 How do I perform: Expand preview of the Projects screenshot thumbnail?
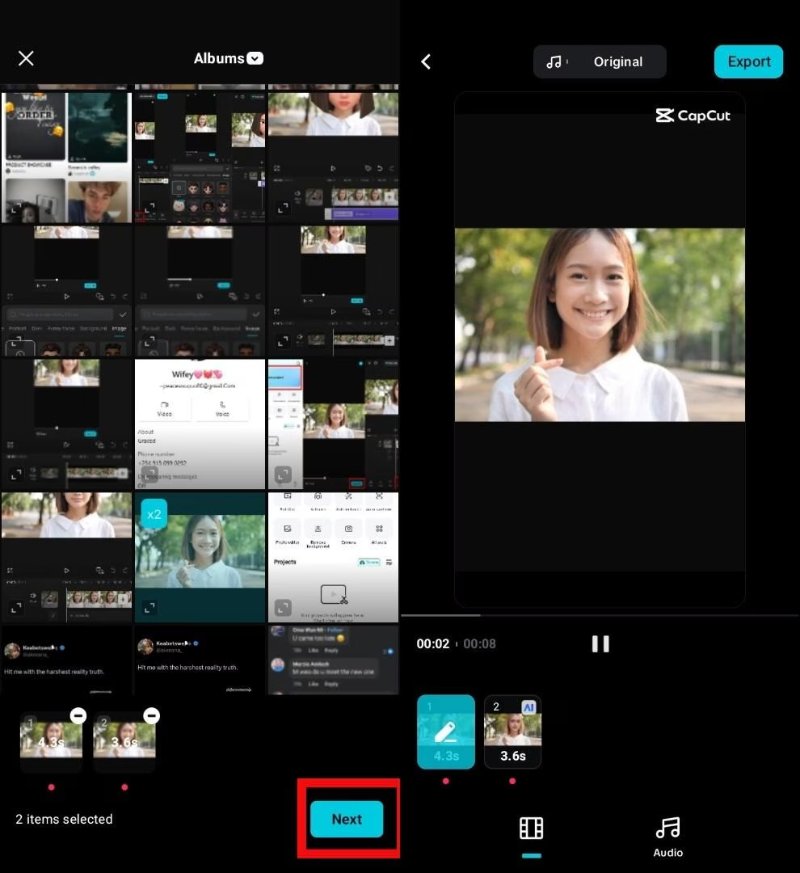click(284, 607)
